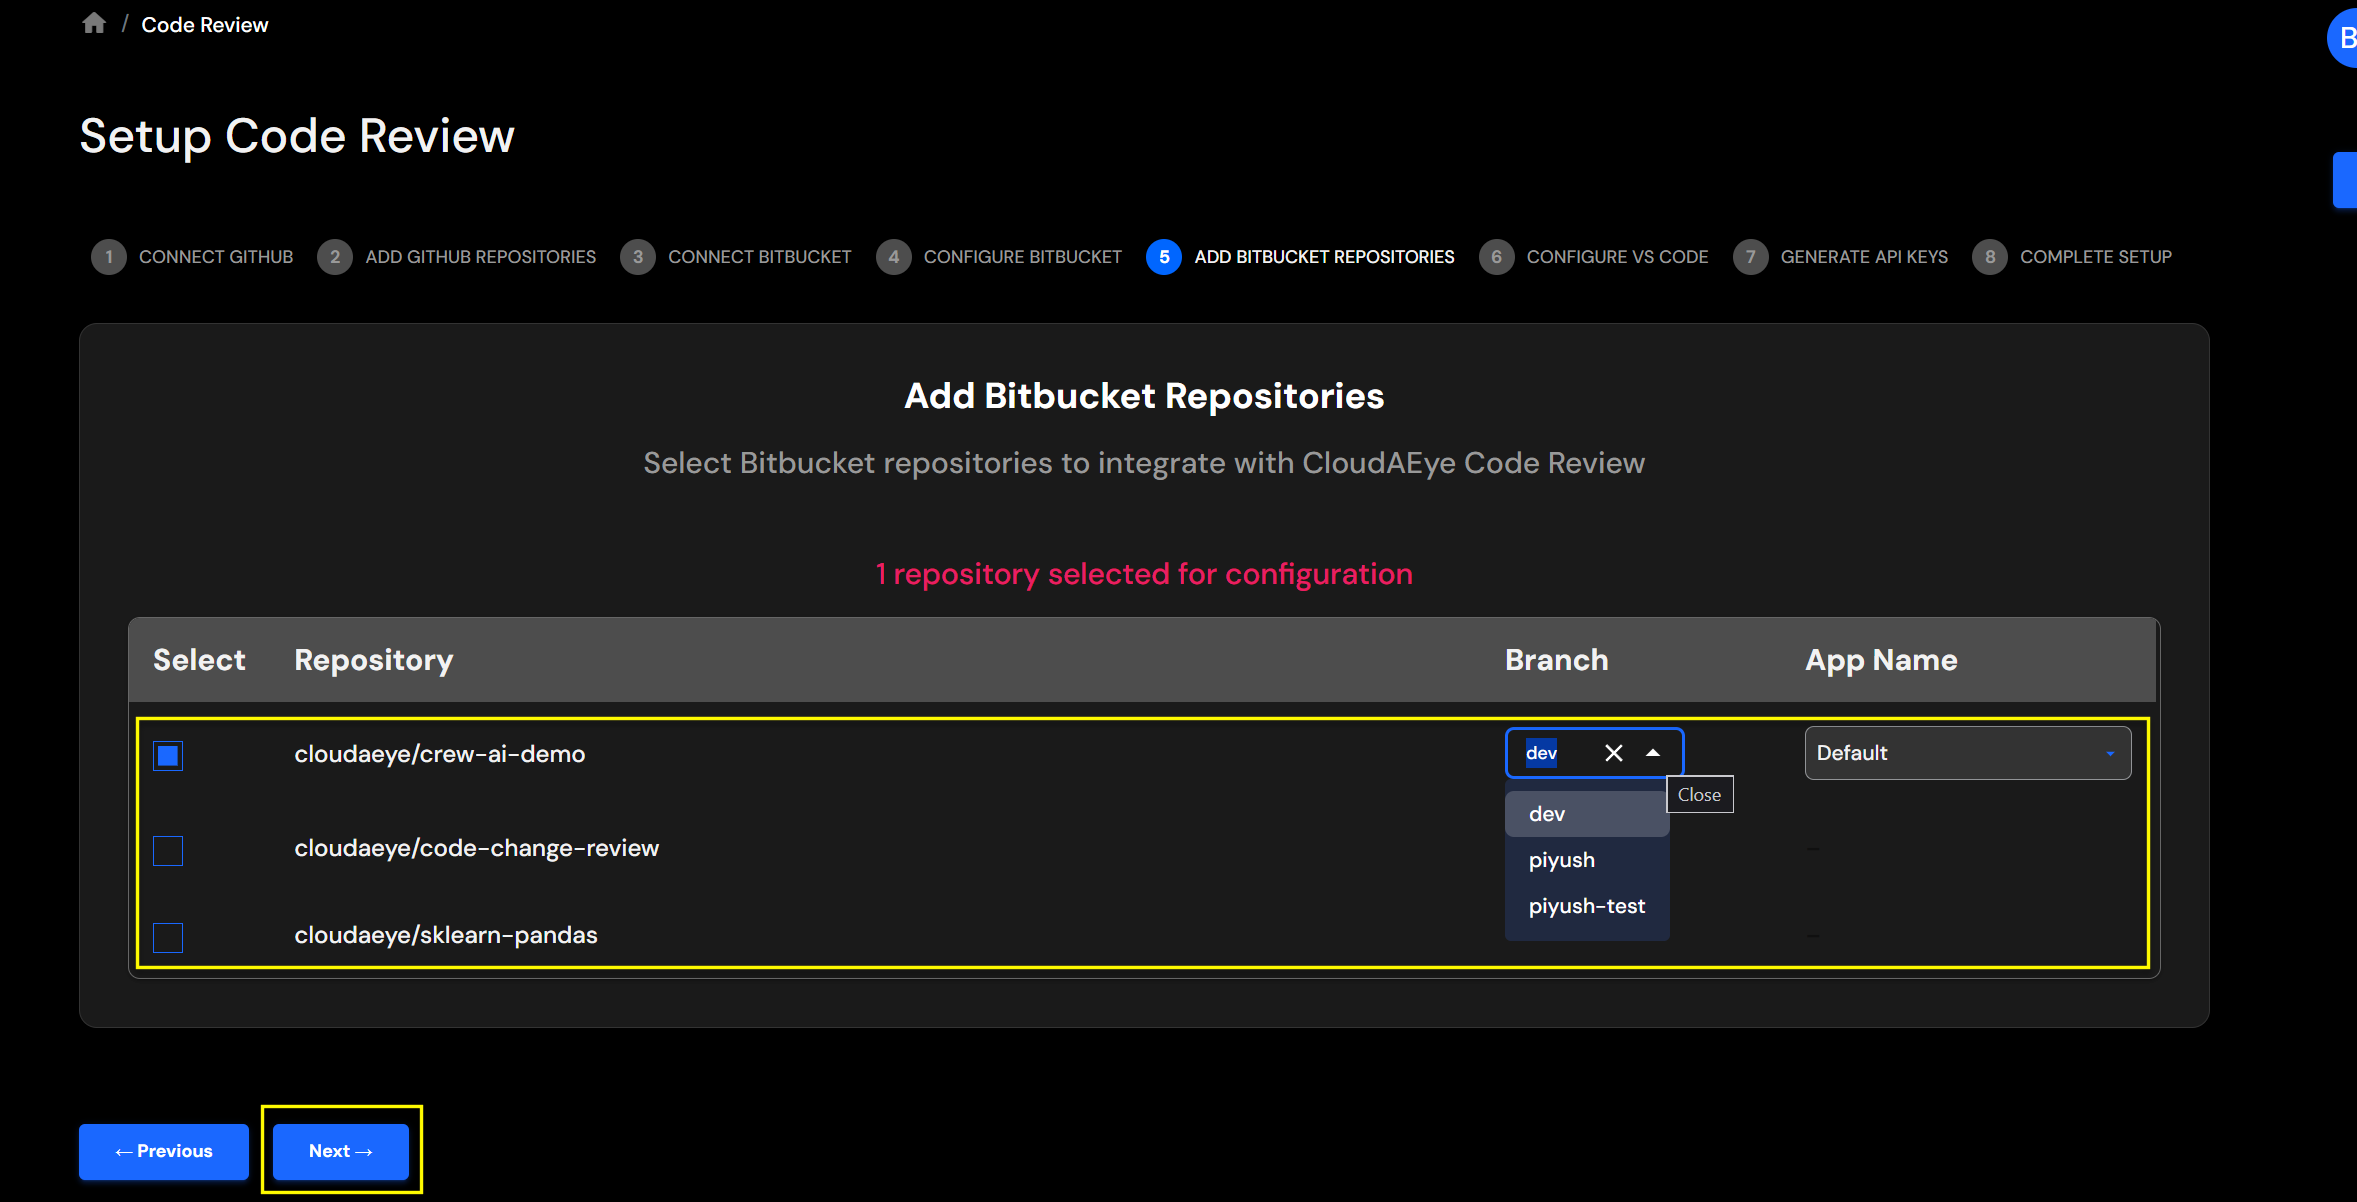
Task: Check the cloudaeye/code-change-review repository
Action: pyautogui.click(x=167, y=851)
